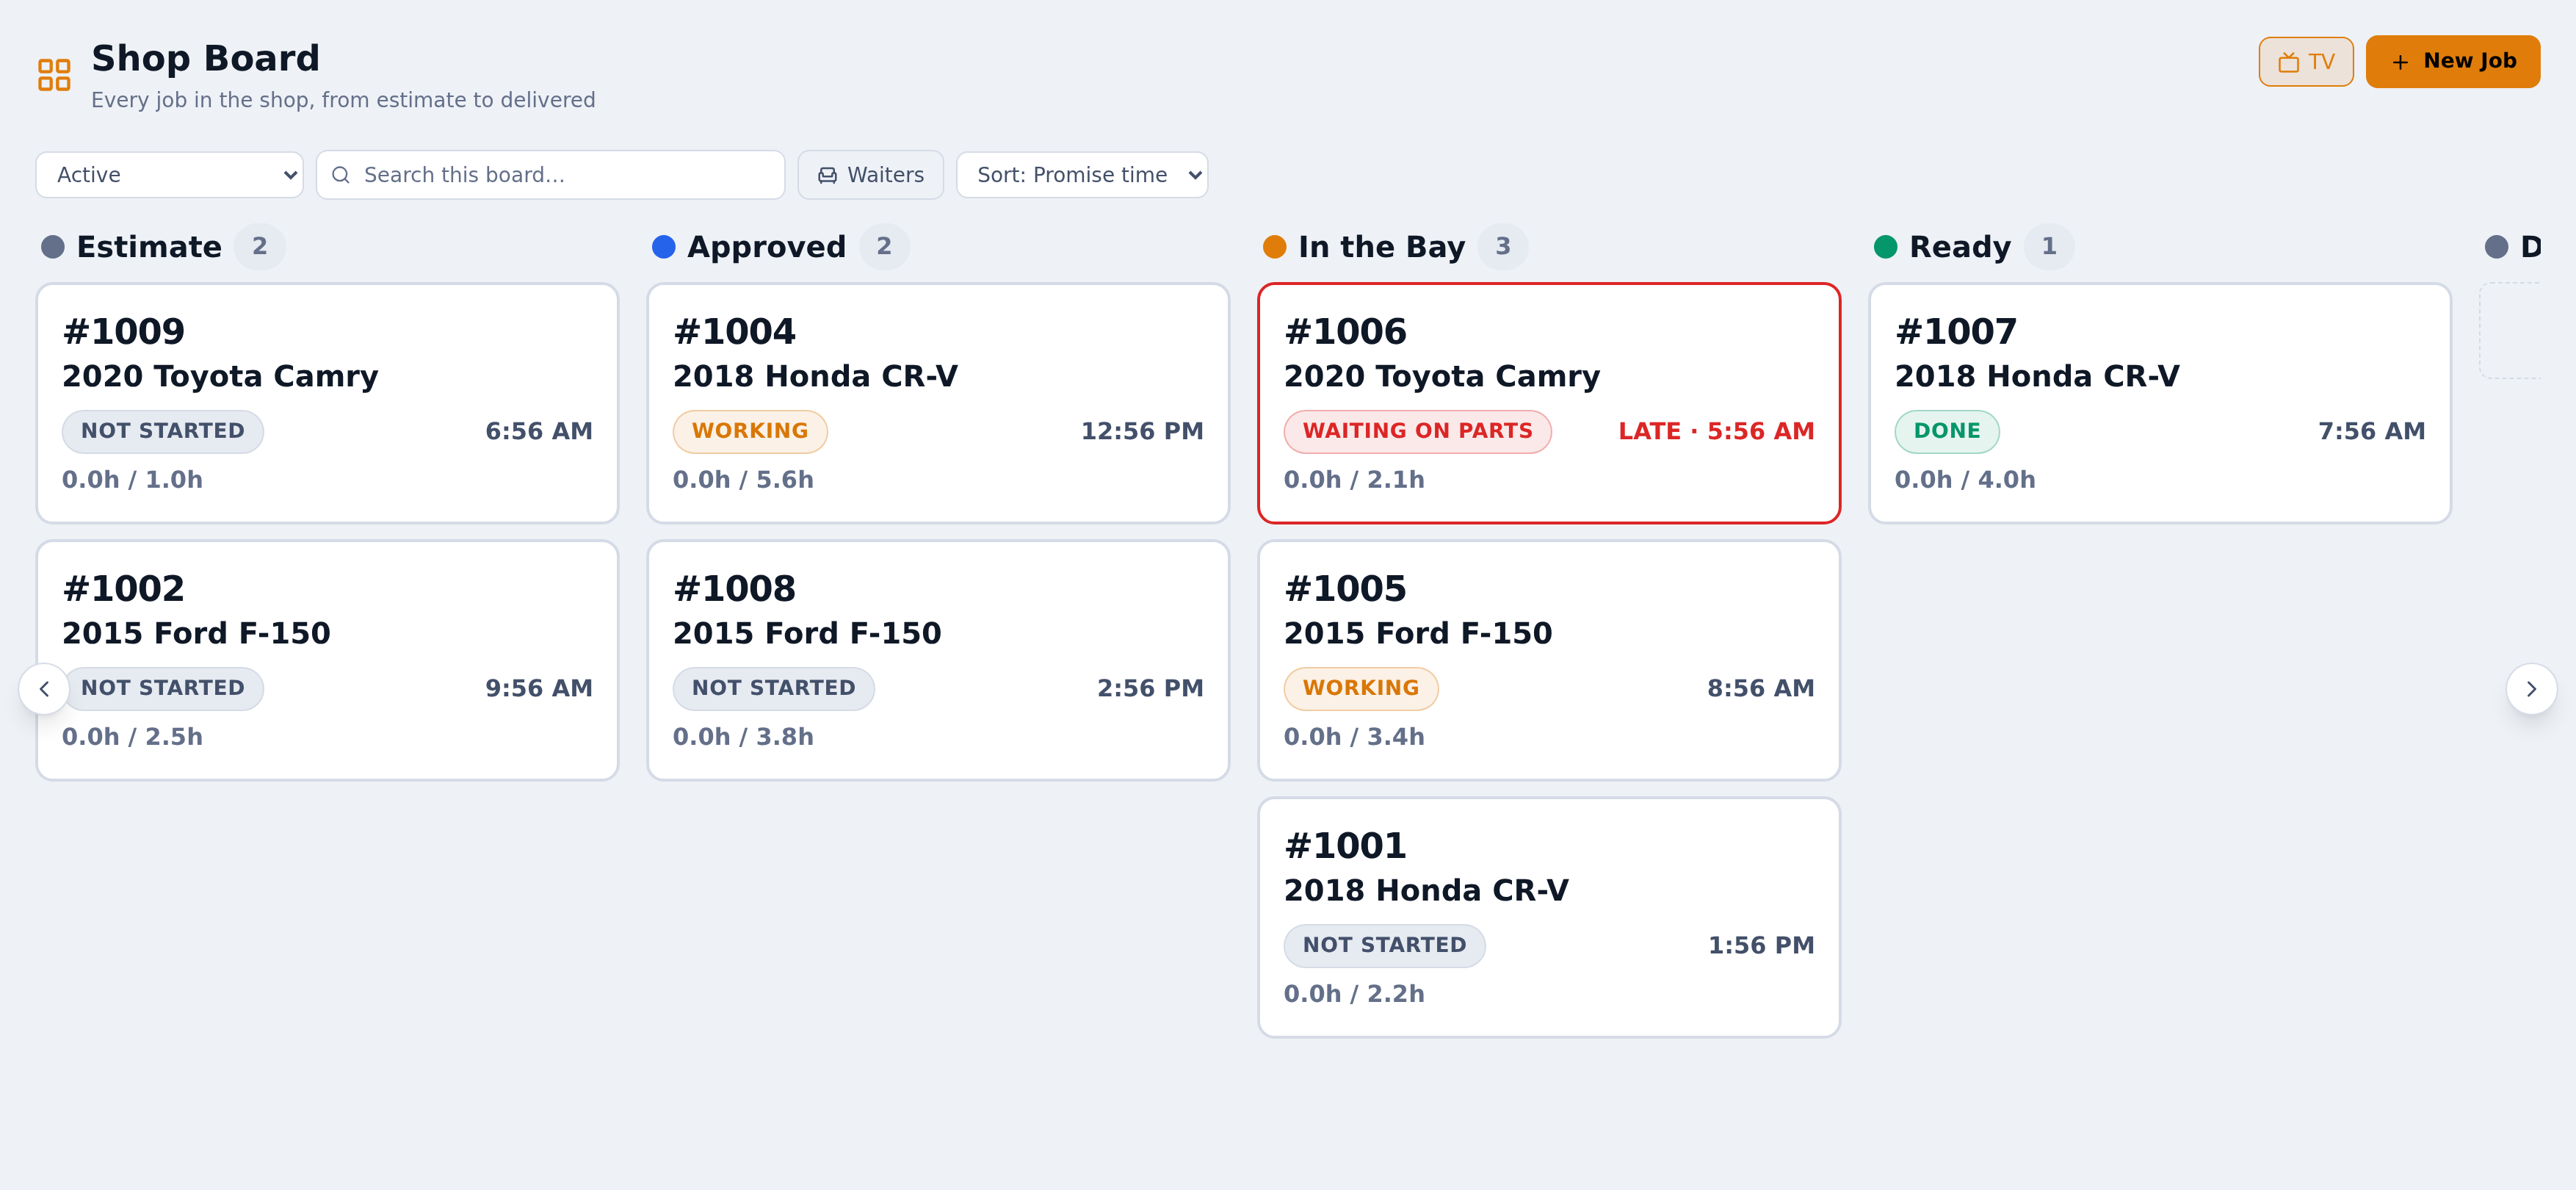Select the Done status pill on #1007

click(x=1946, y=431)
